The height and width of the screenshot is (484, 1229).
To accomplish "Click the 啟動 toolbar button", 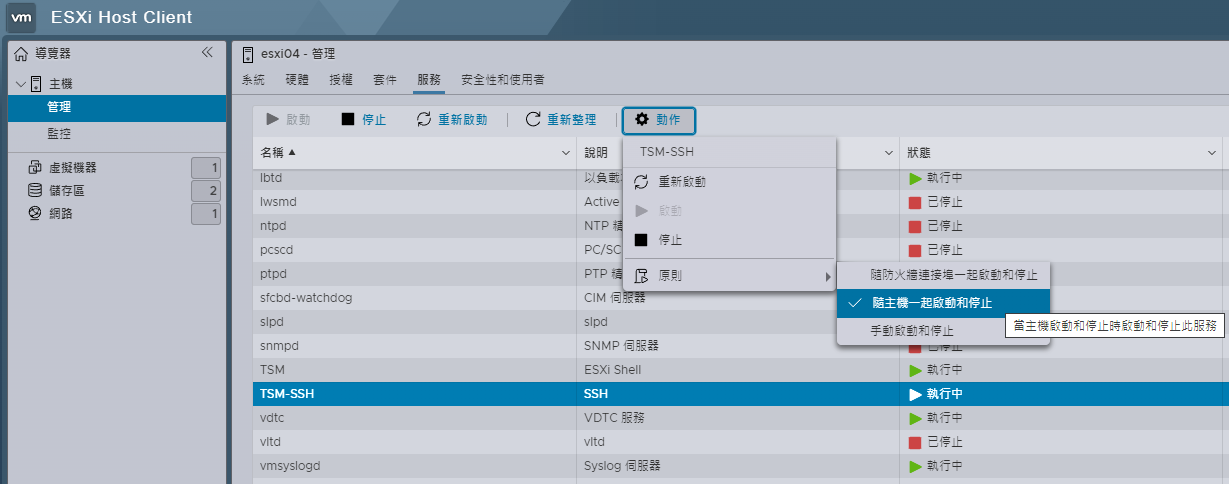I will pyautogui.click(x=288, y=120).
